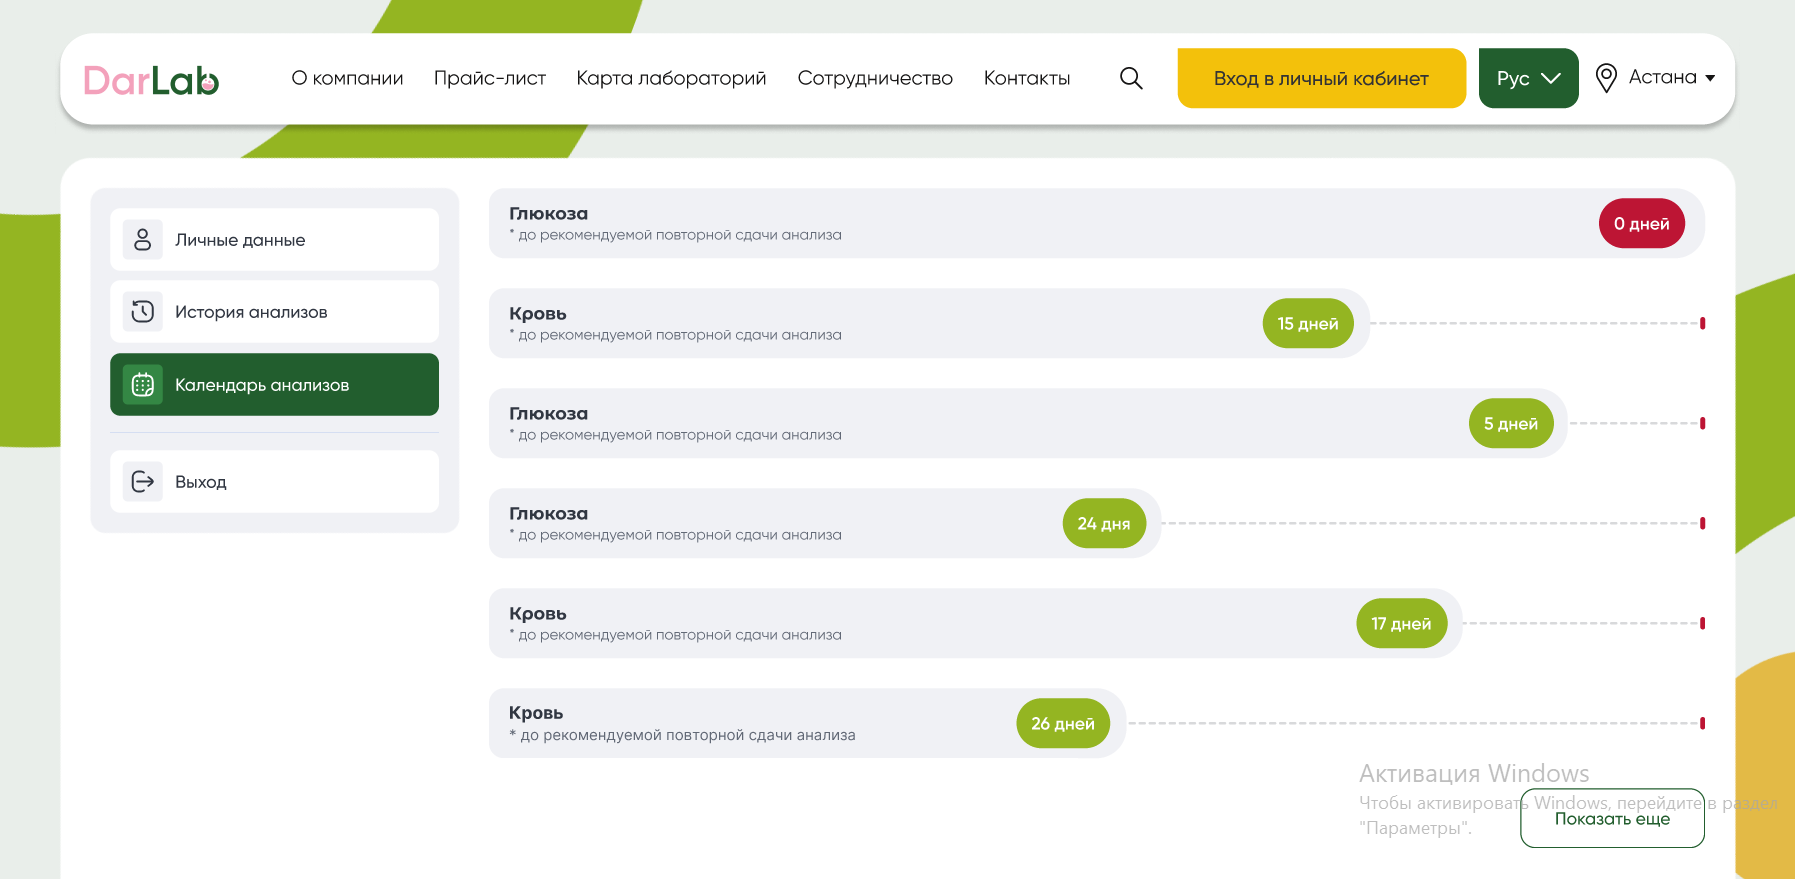The image size is (1795, 879).
Task: Navigate to Карта лабораторий
Action: click(x=671, y=78)
